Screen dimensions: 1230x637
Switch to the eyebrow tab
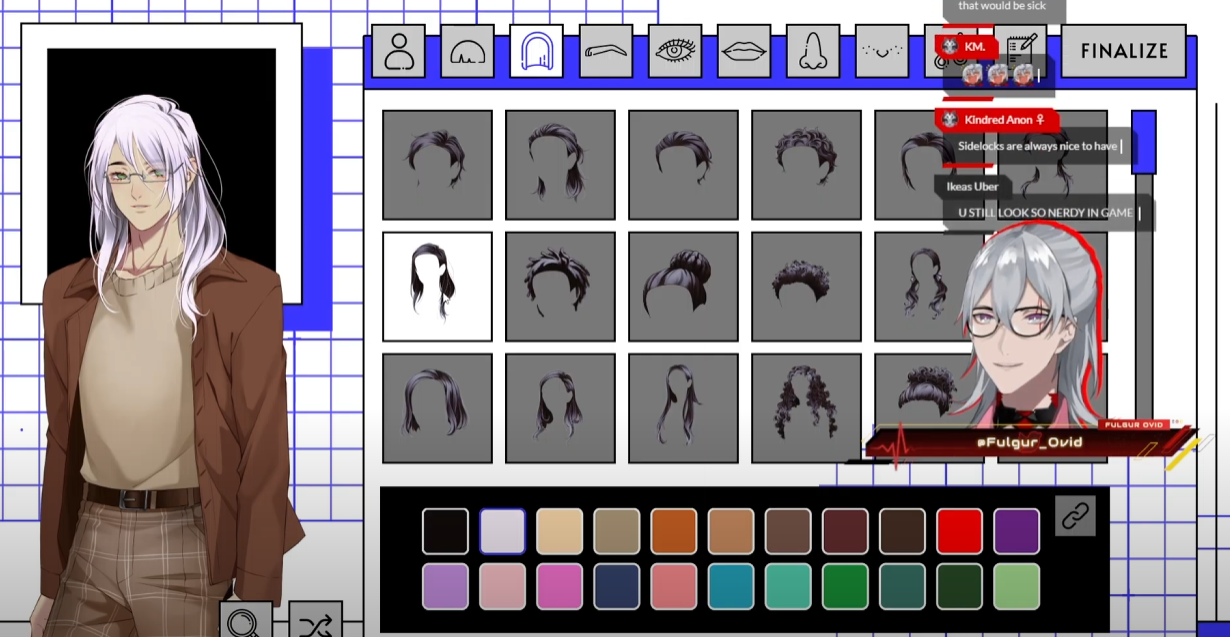605,51
